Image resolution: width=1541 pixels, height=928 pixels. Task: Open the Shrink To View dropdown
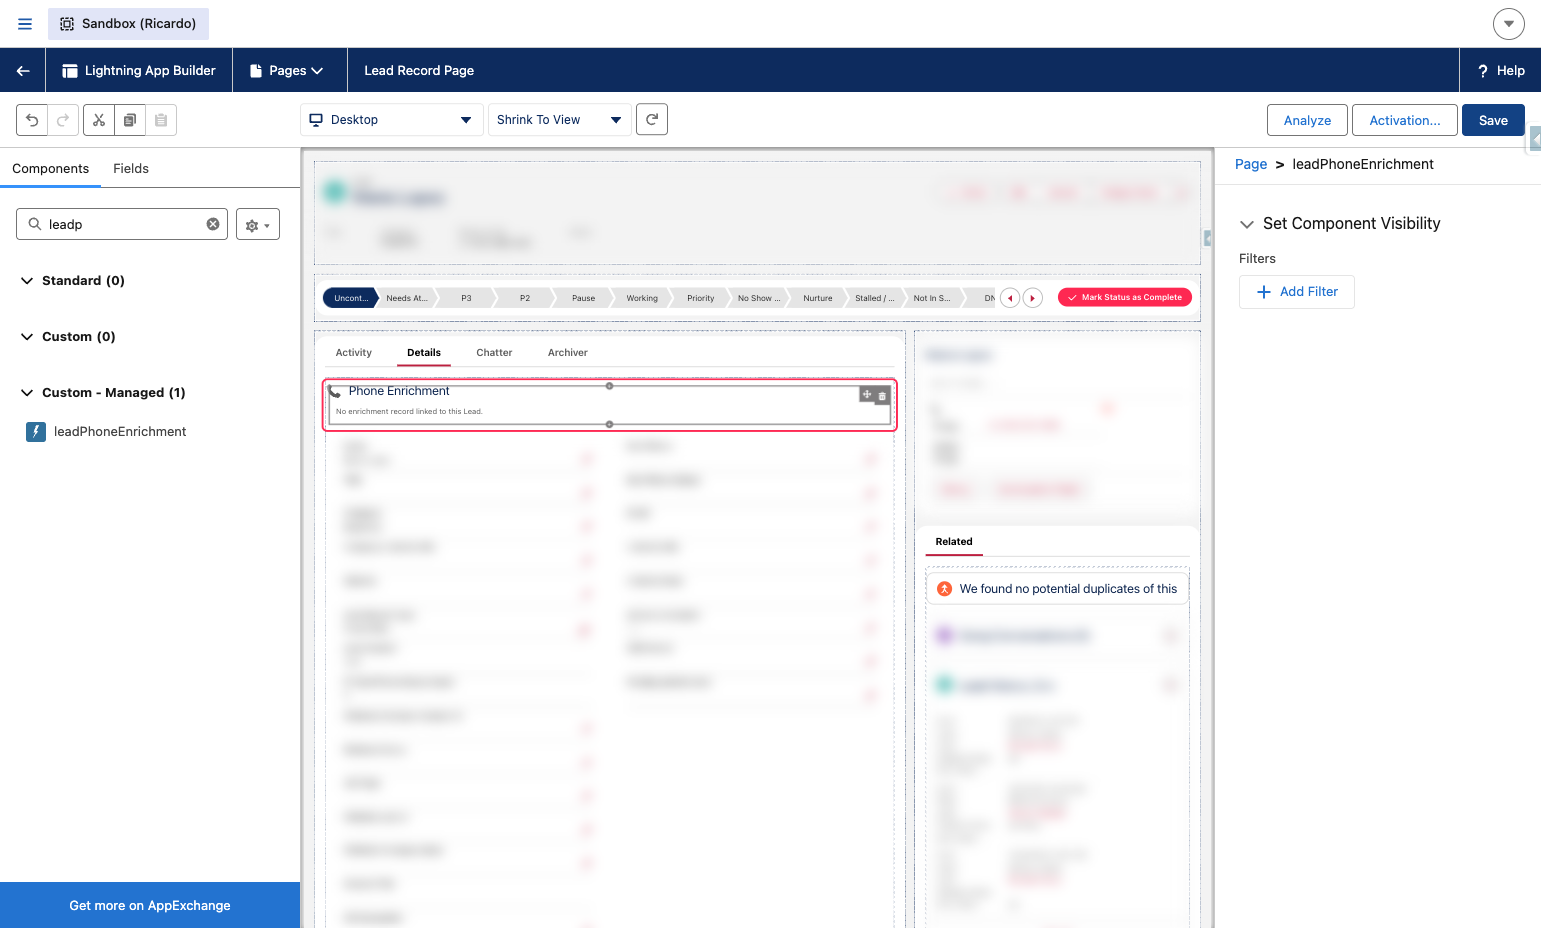pyautogui.click(x=560, y=120)
